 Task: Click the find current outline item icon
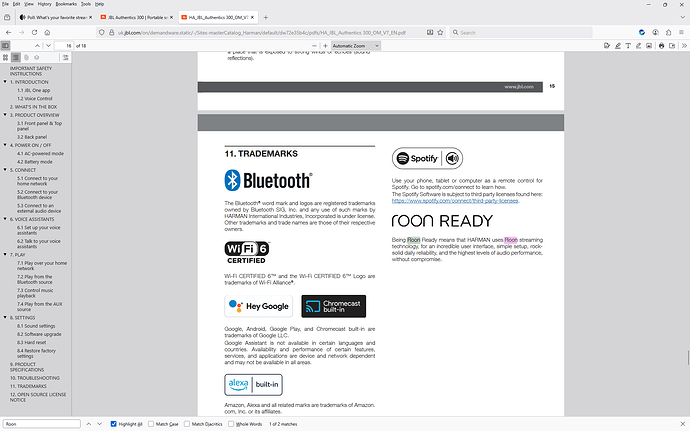[x=65, y=57]
